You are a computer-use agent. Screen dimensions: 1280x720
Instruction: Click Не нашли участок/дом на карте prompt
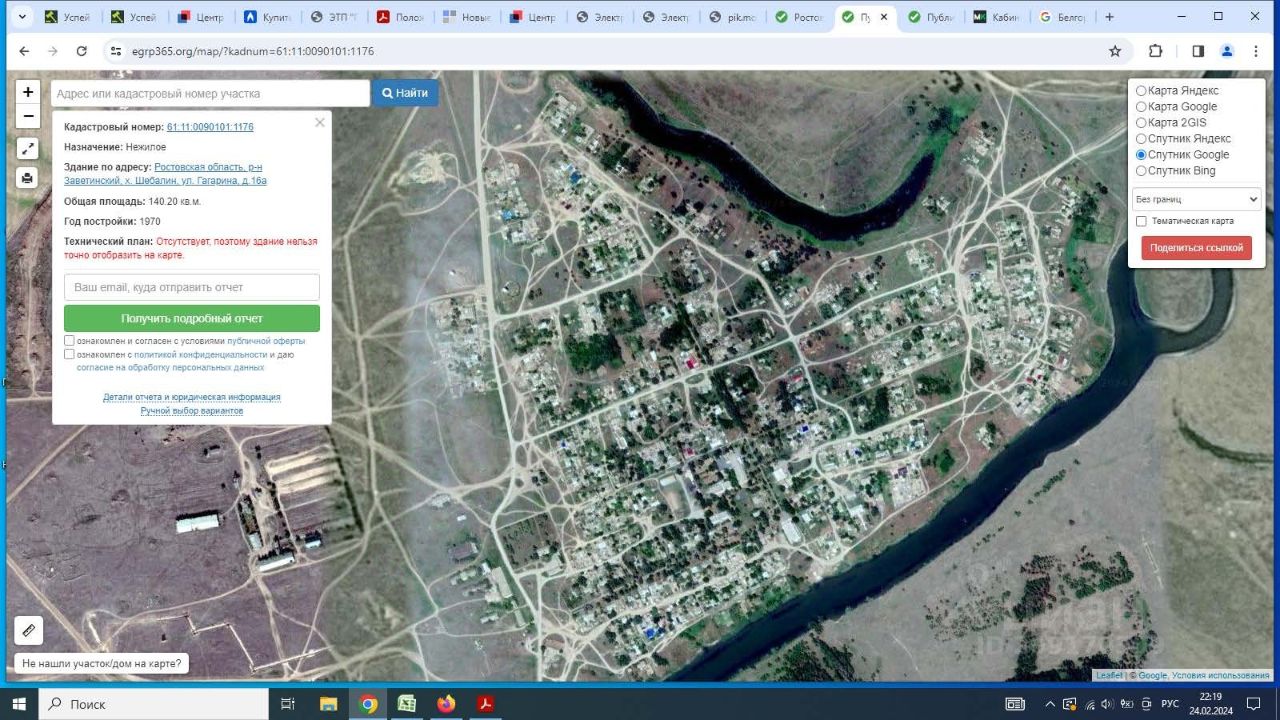(x=102, y=663)
